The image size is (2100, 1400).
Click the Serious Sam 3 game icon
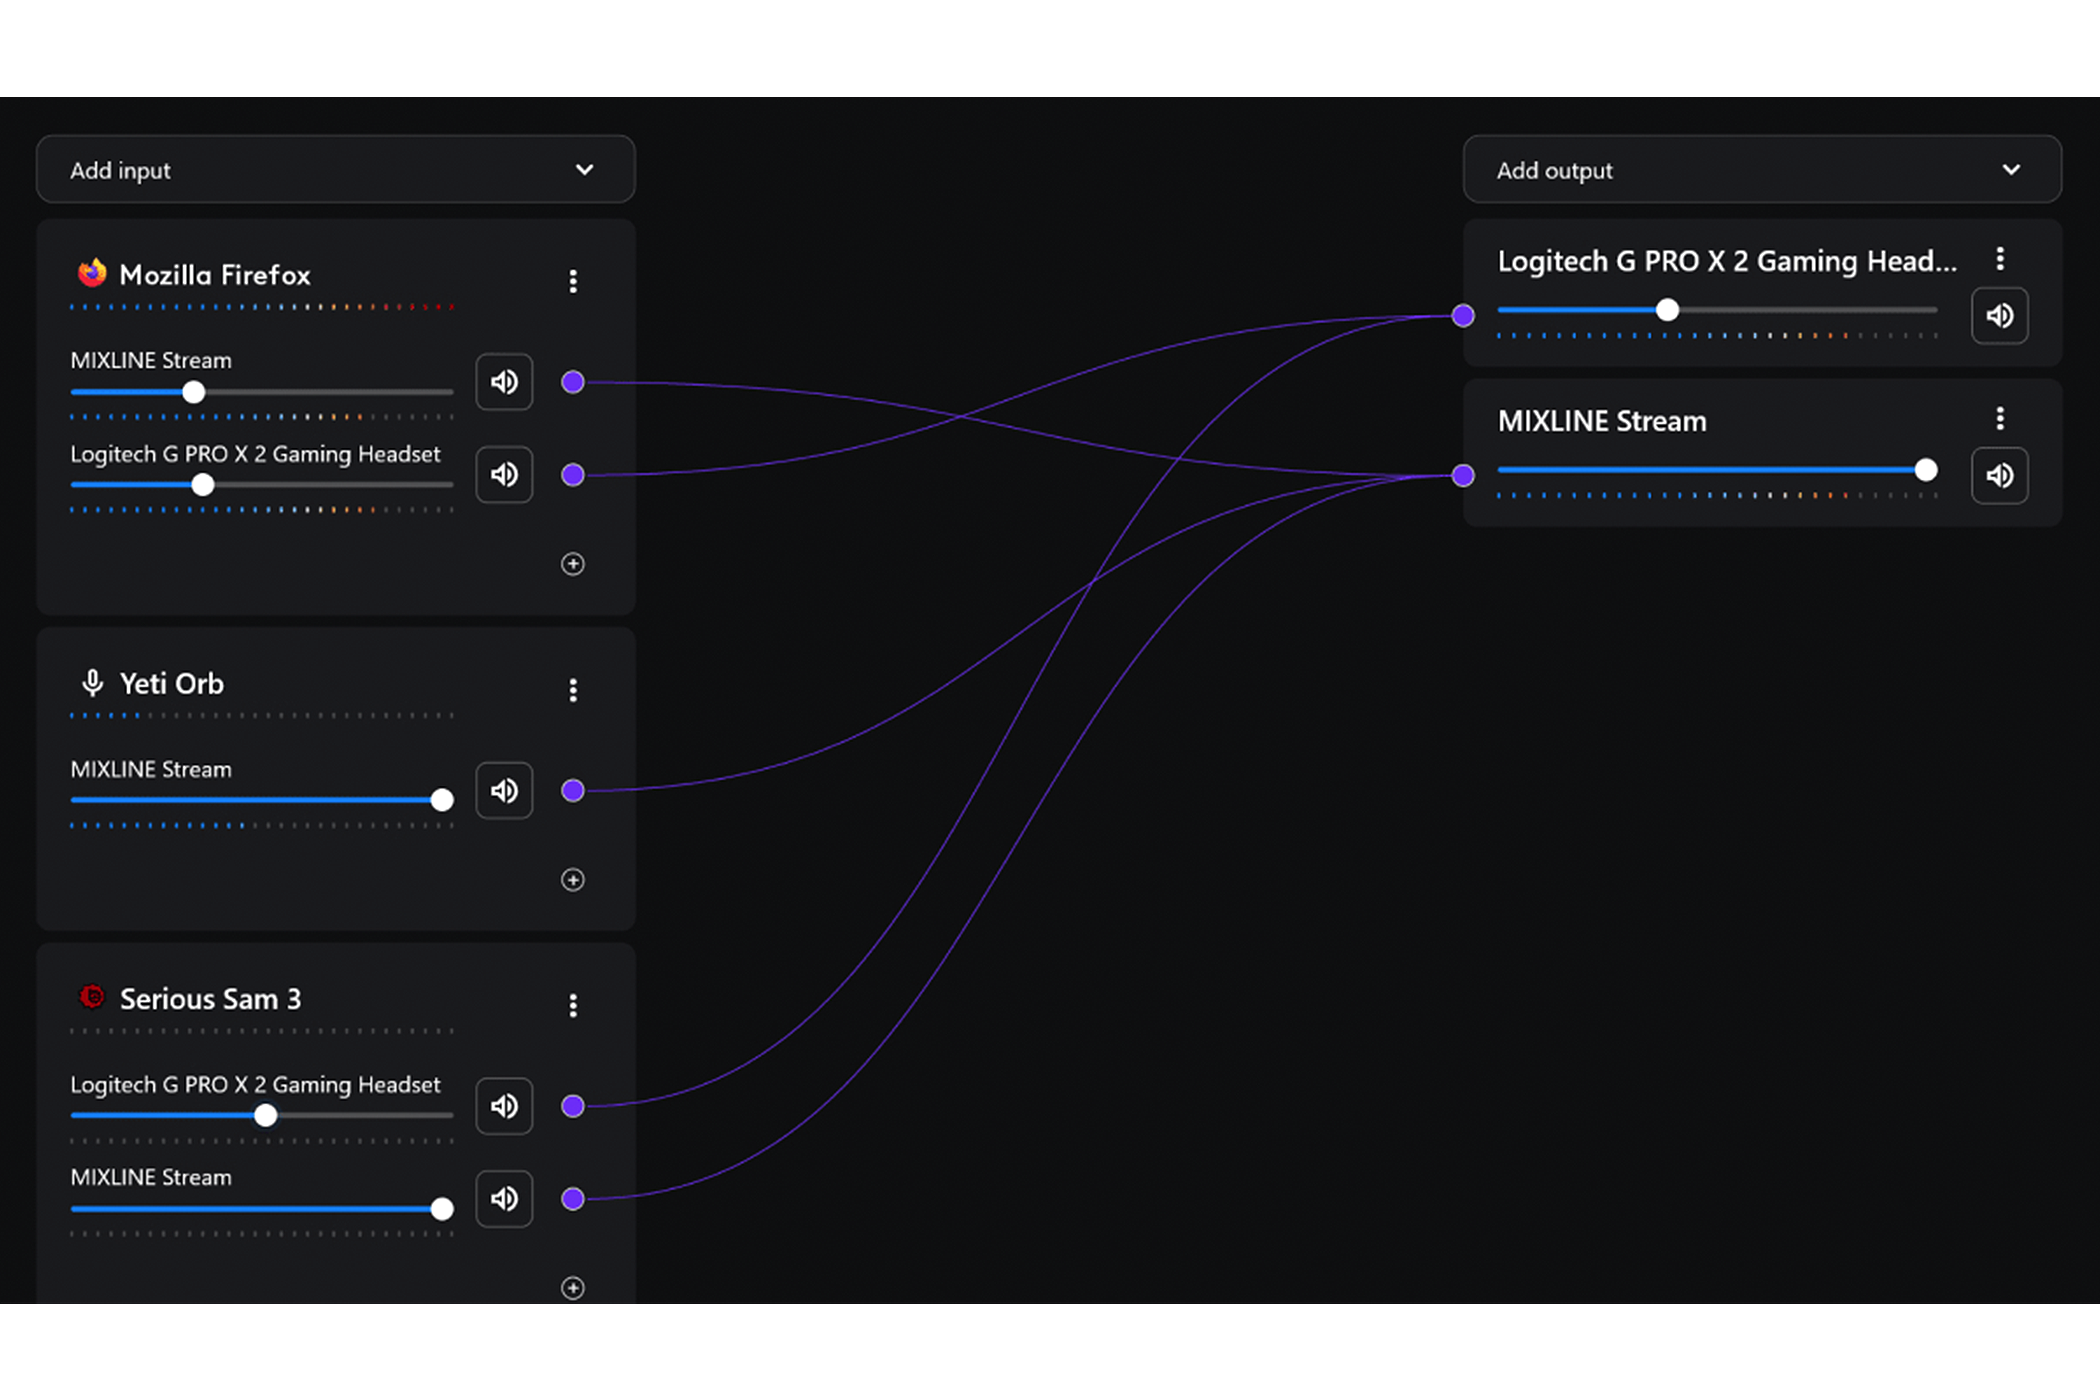[92, 997]
